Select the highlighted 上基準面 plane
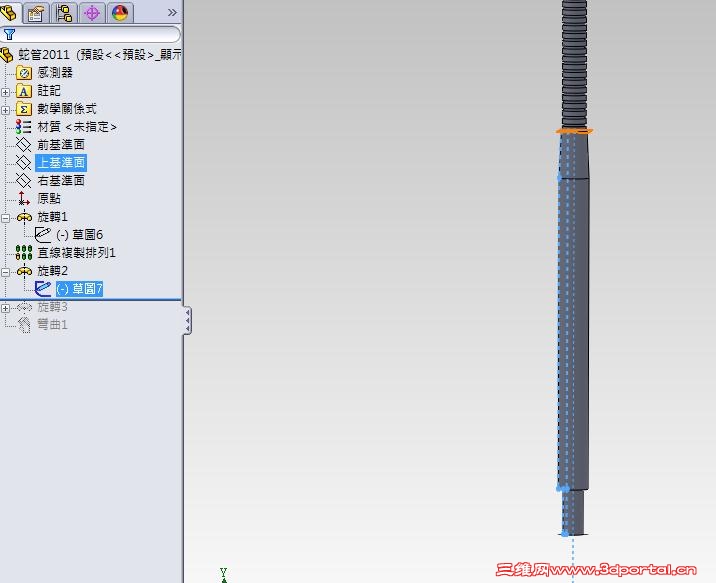This screenshot has height=583, width=716. coord(61,163)
